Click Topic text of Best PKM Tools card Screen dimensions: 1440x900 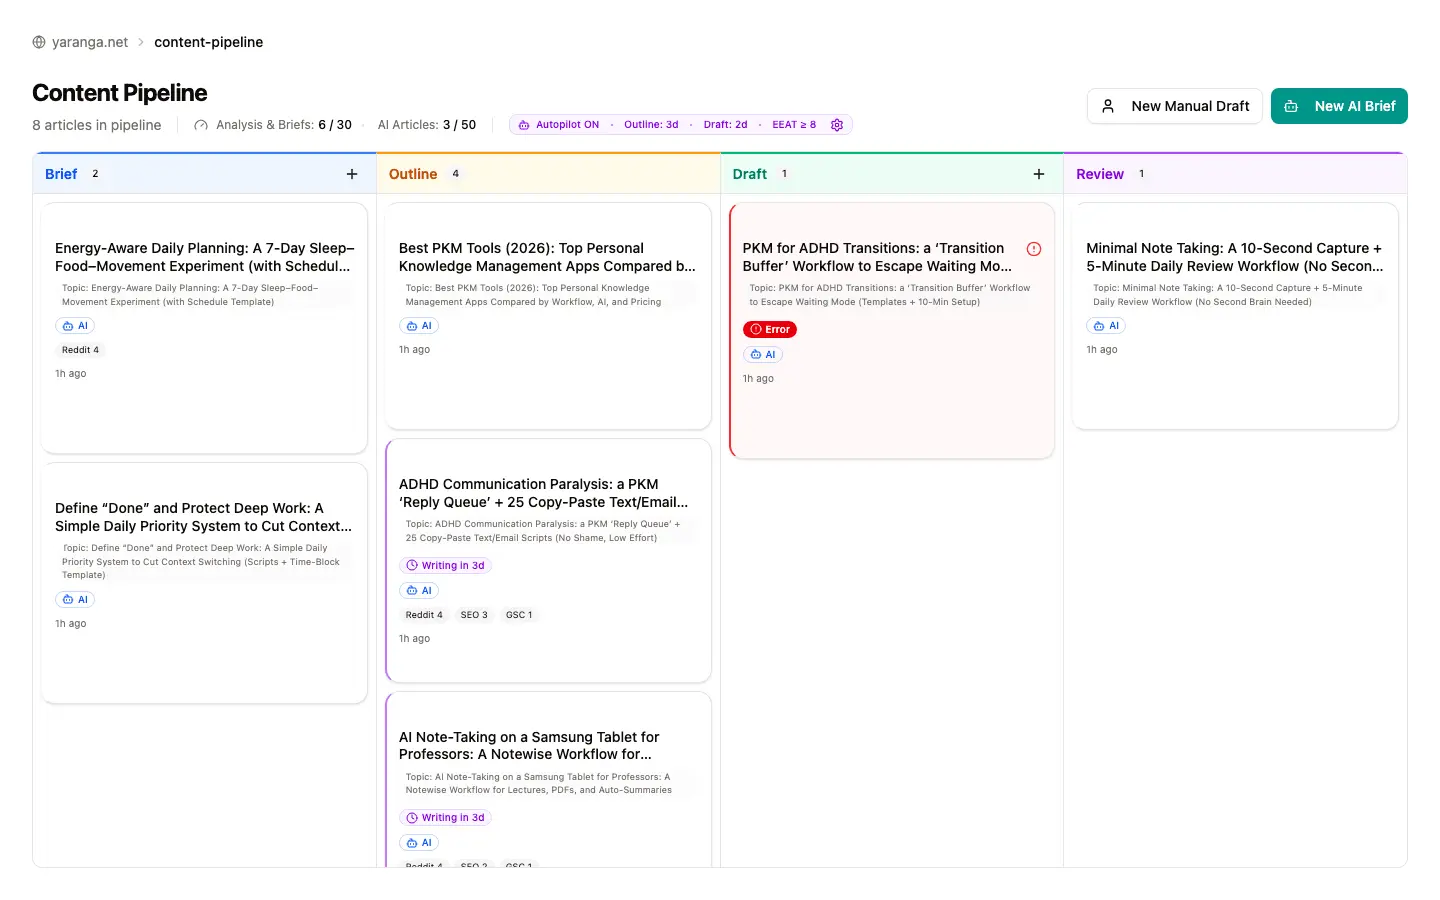tap(534, 295)
